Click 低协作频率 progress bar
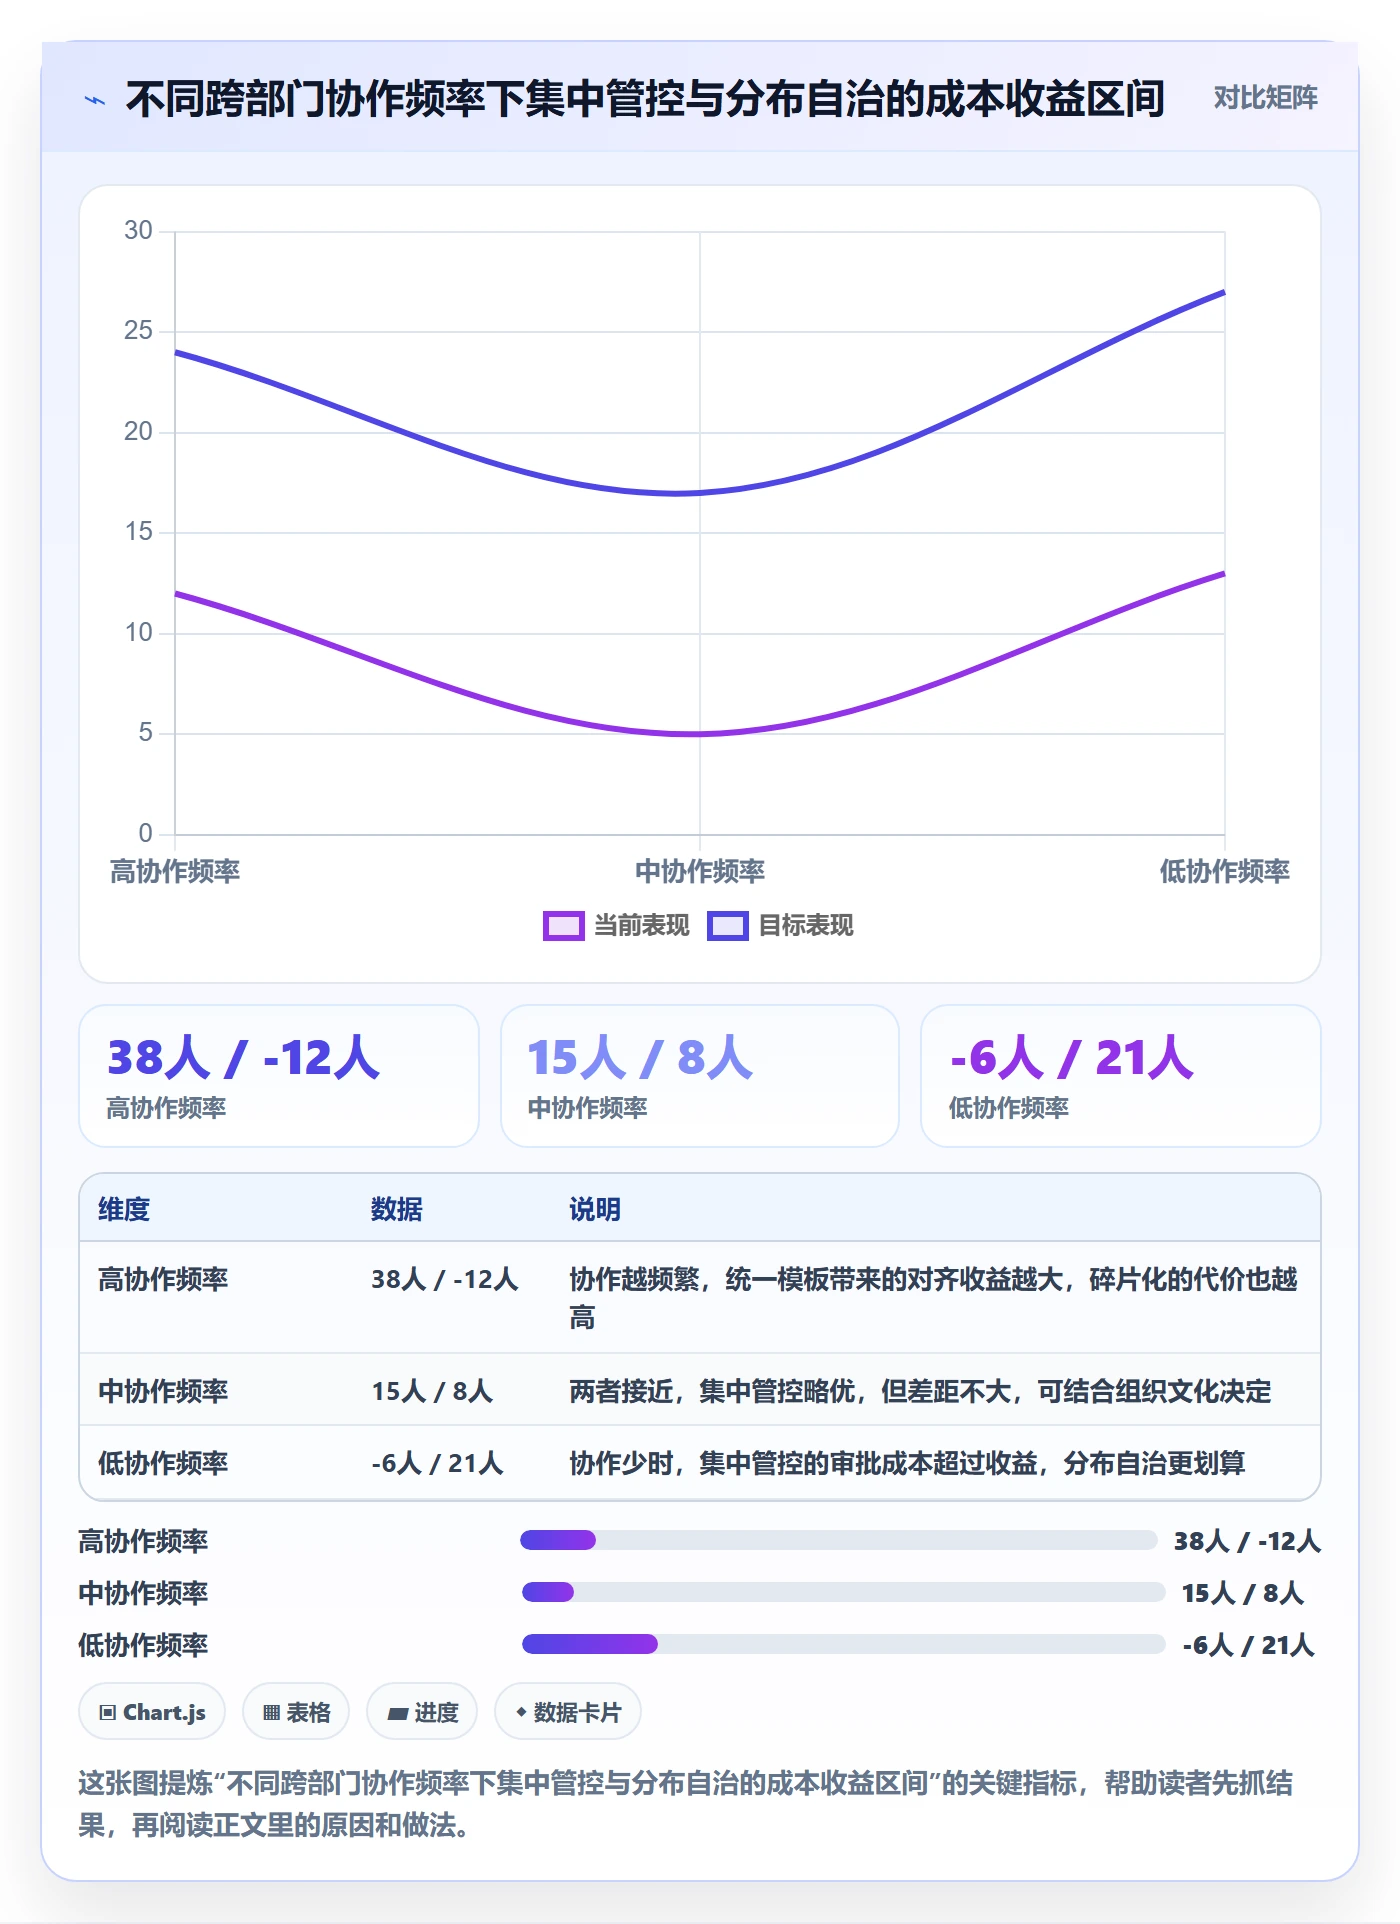 (843, 1644)
